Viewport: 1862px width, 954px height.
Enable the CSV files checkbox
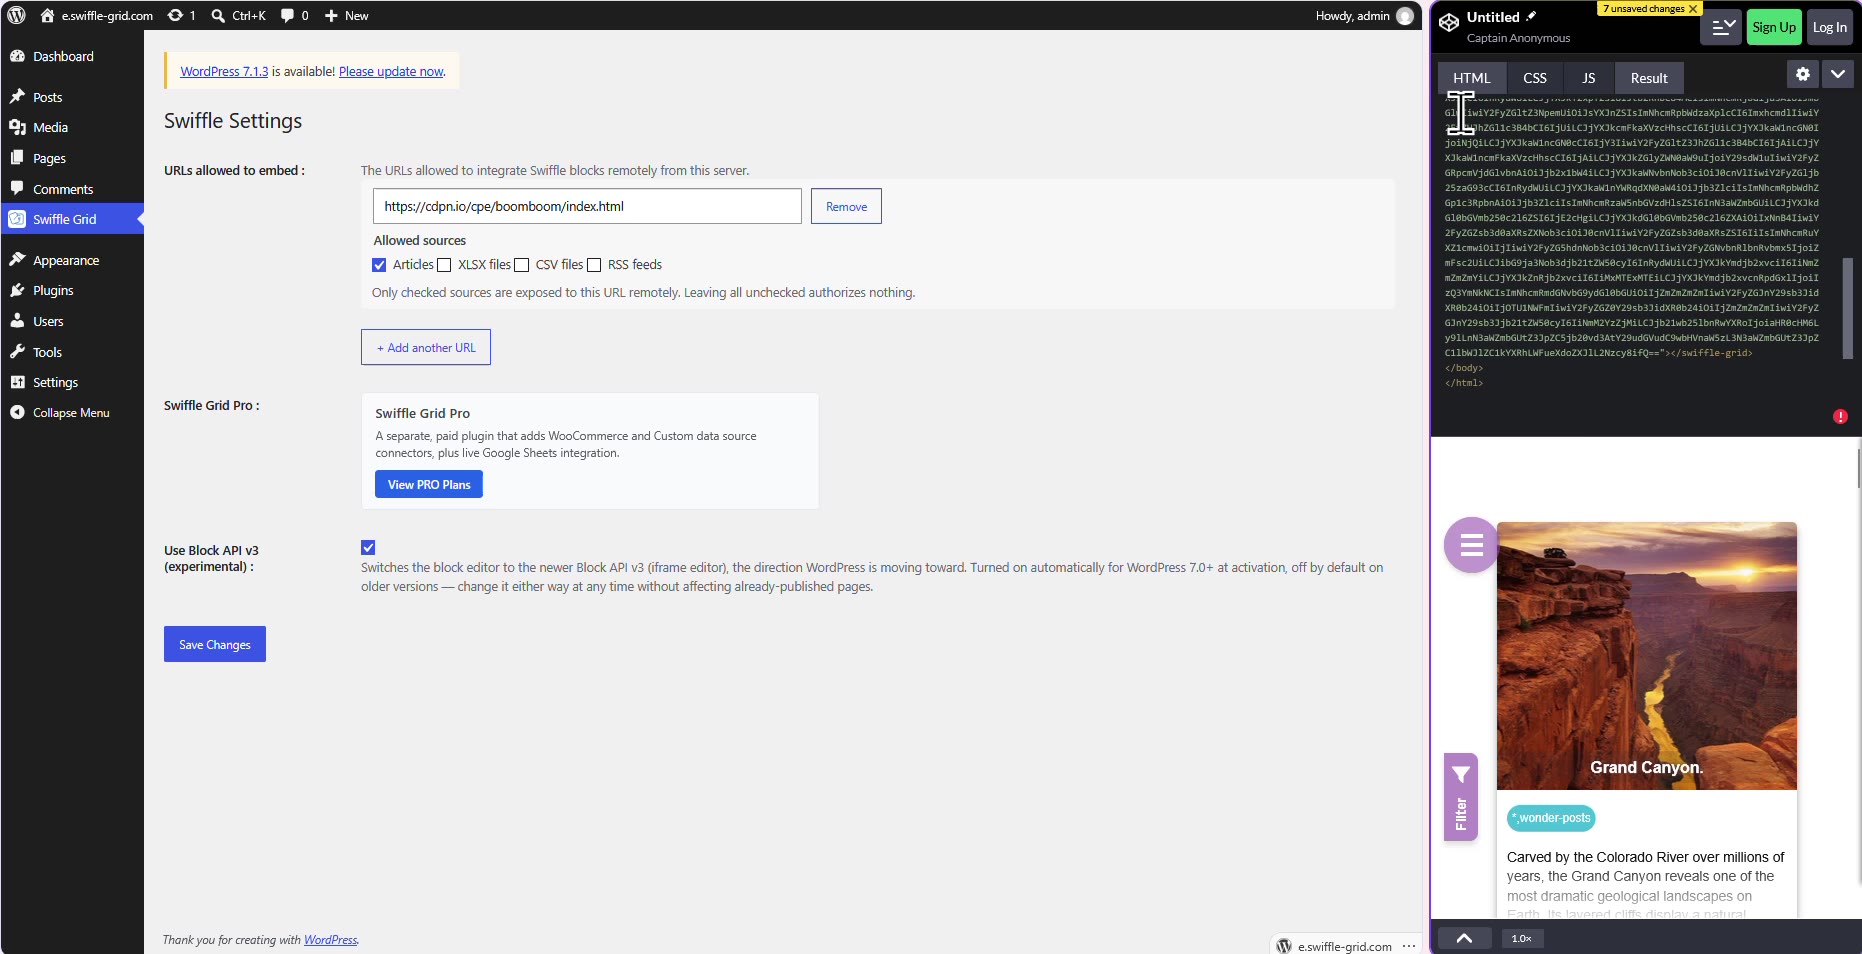click(x=521, y=265)
